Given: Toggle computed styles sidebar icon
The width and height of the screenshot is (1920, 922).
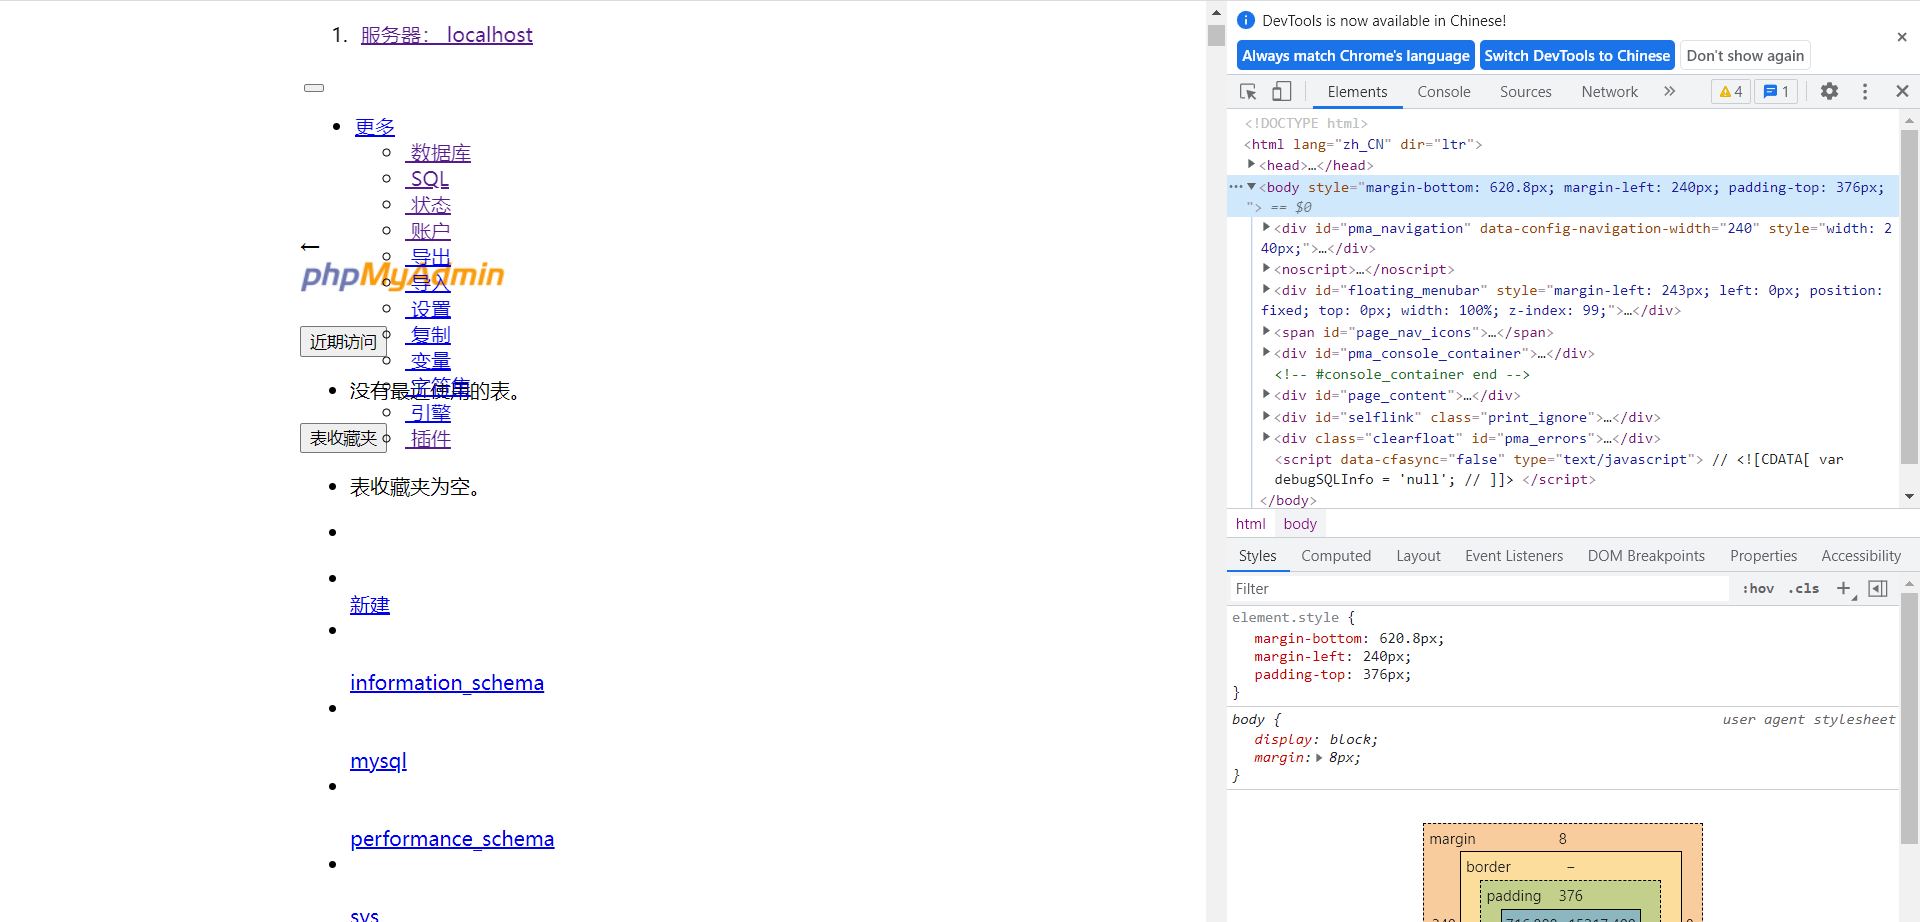Looking at the screenshot, I should [x=1878, y=588].
